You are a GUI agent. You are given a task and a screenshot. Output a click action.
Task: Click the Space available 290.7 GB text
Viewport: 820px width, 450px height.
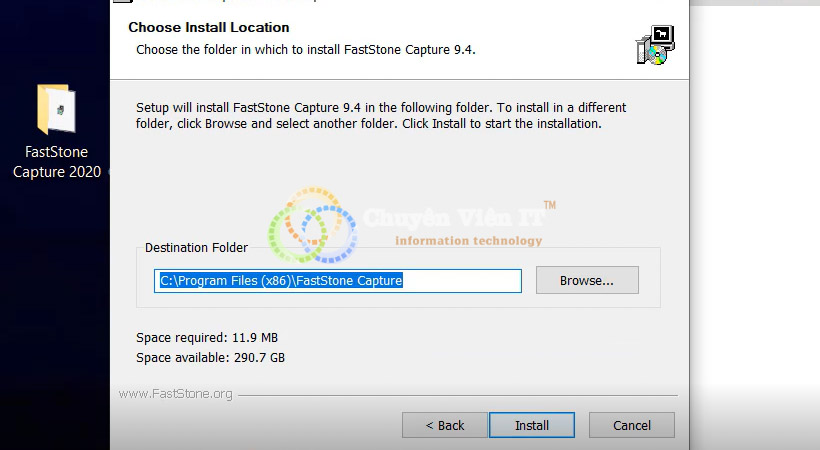click(210, 357)
